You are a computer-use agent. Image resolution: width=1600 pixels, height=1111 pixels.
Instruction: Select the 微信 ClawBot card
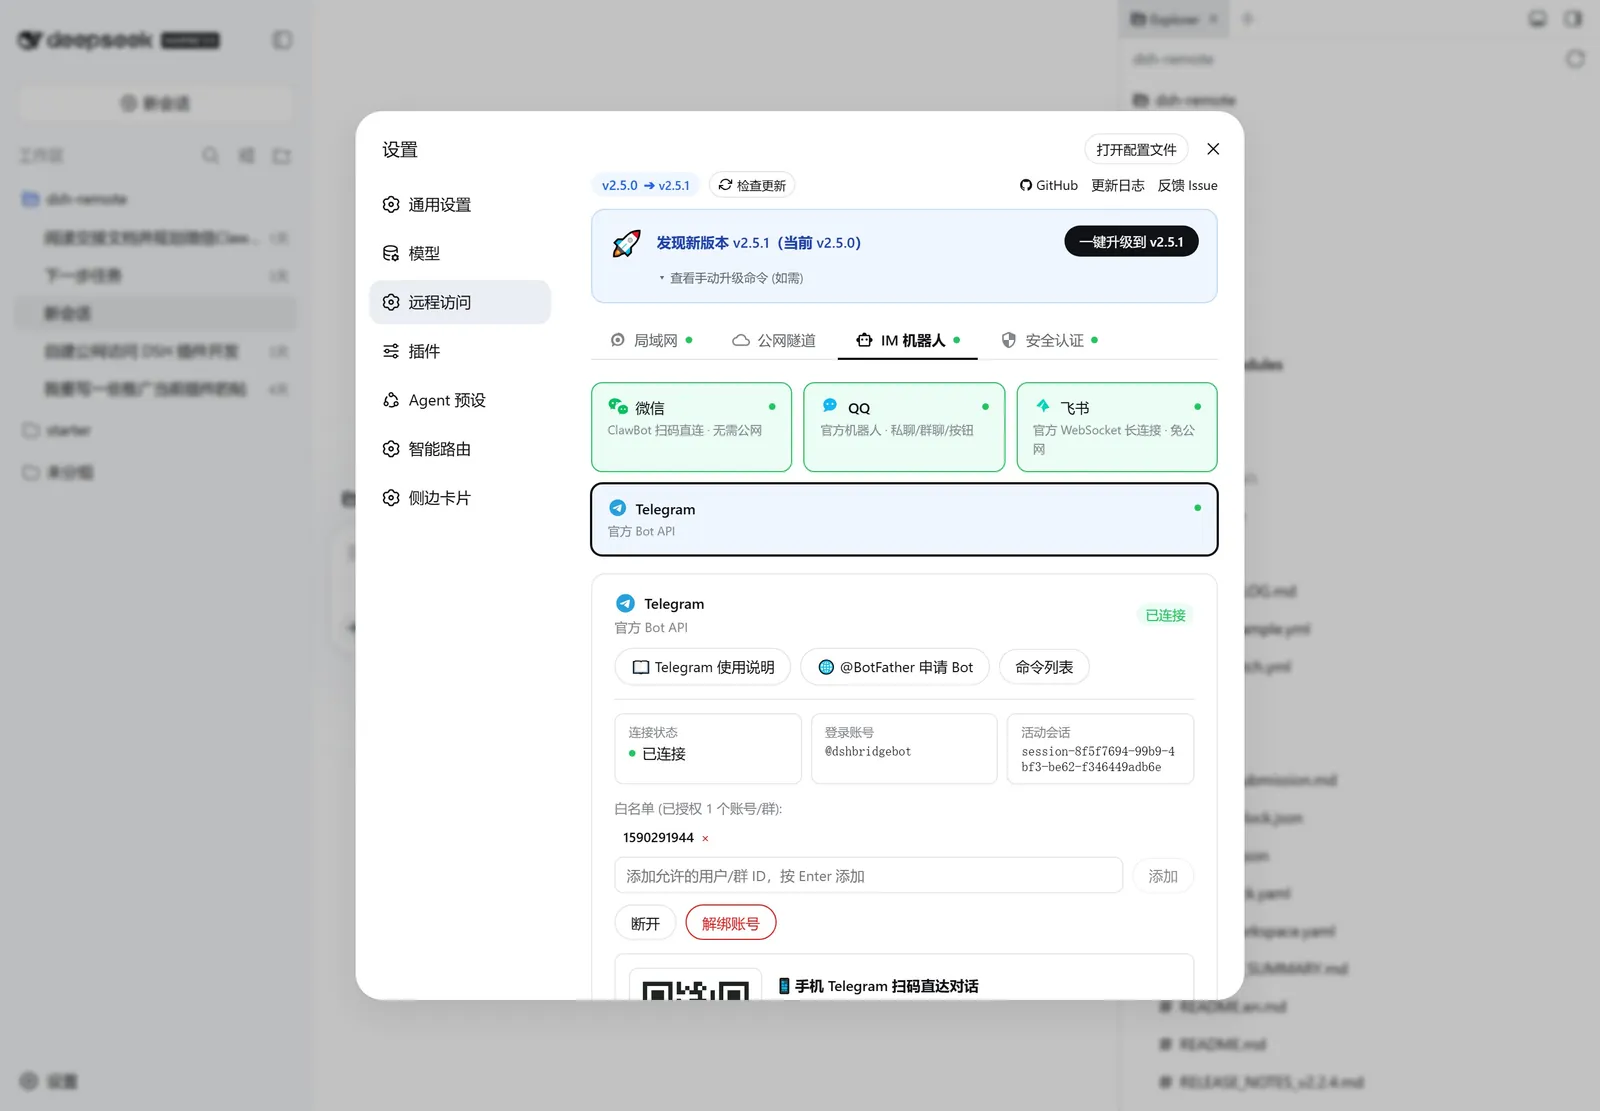(x=691, y=427)
